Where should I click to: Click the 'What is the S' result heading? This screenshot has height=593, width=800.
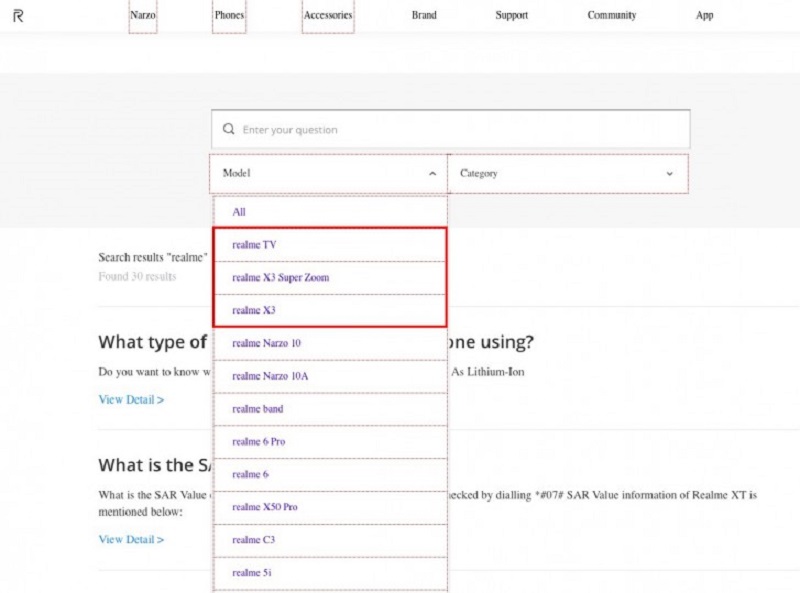tap(155, 465)
